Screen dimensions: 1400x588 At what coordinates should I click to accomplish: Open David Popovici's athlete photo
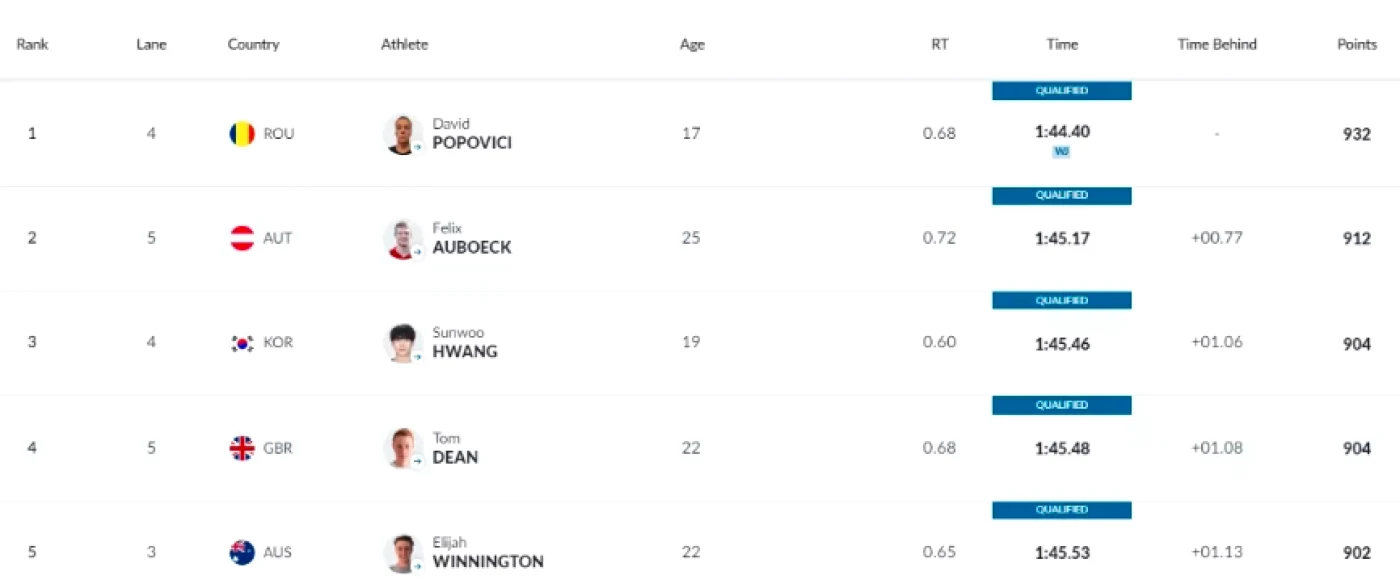pos(403,134)
